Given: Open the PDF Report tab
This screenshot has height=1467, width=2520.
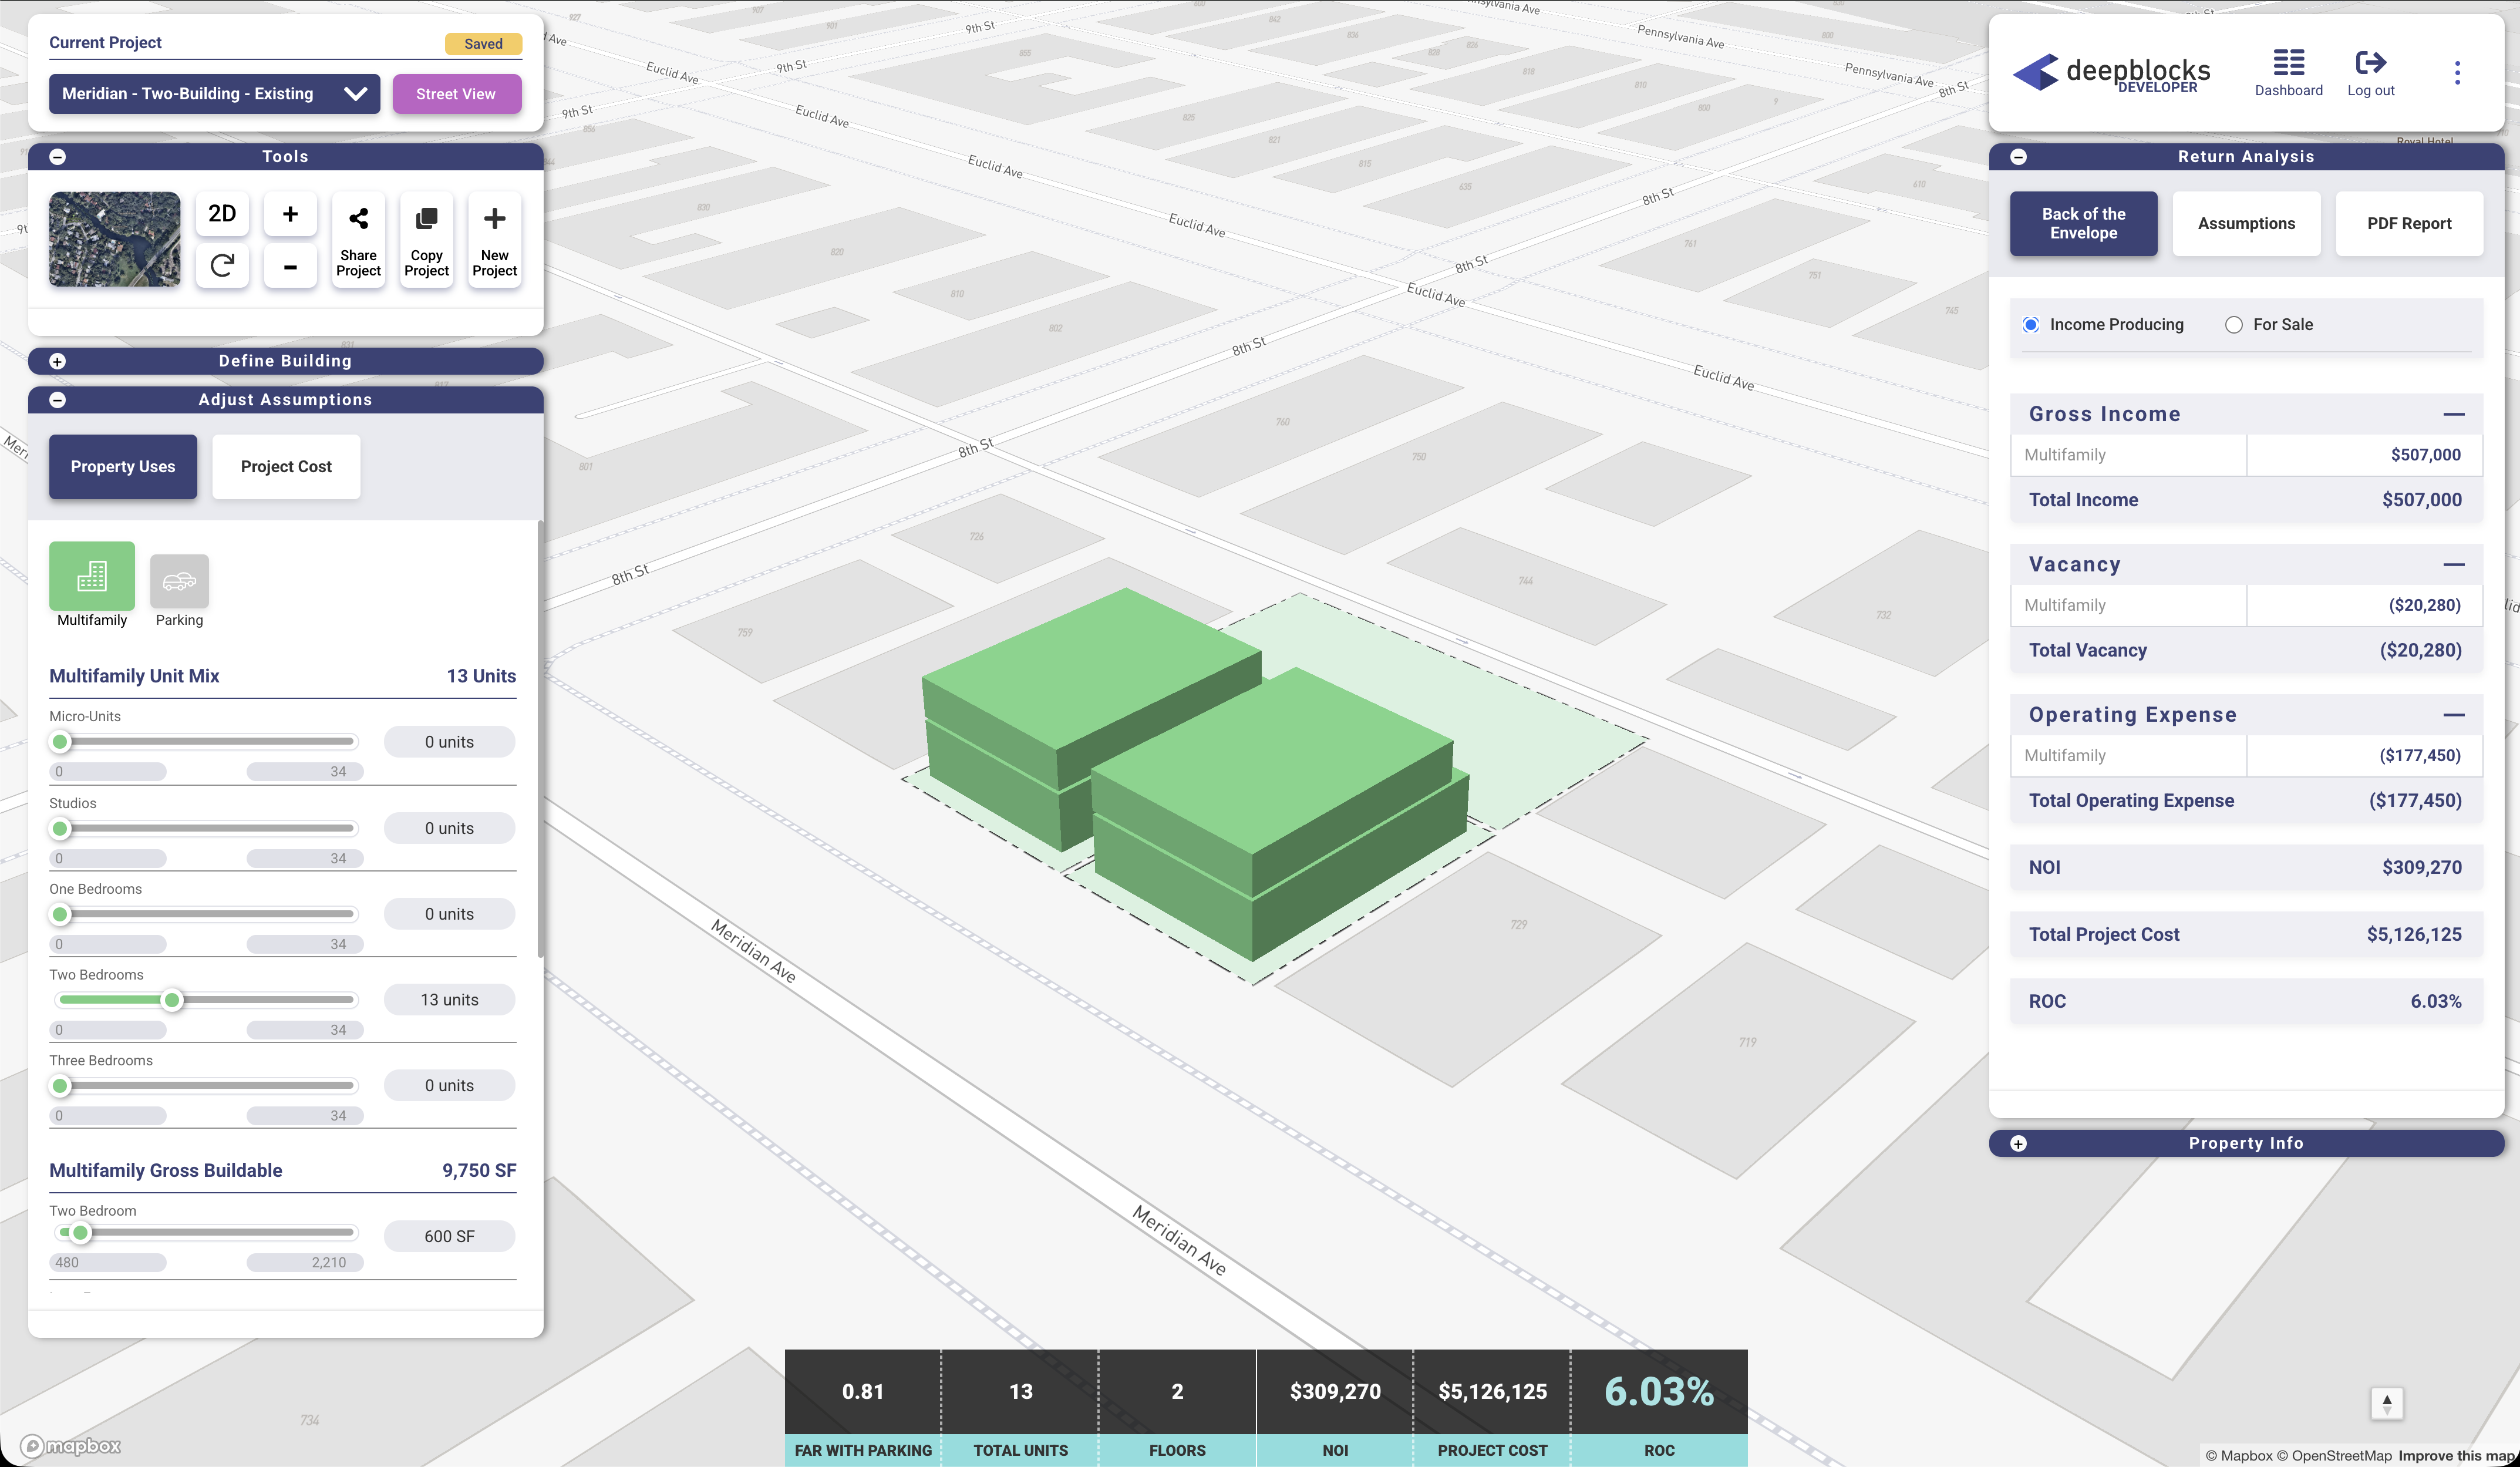Looking at the screenshot, I should pyautogui.click(x=2409, y=223).
